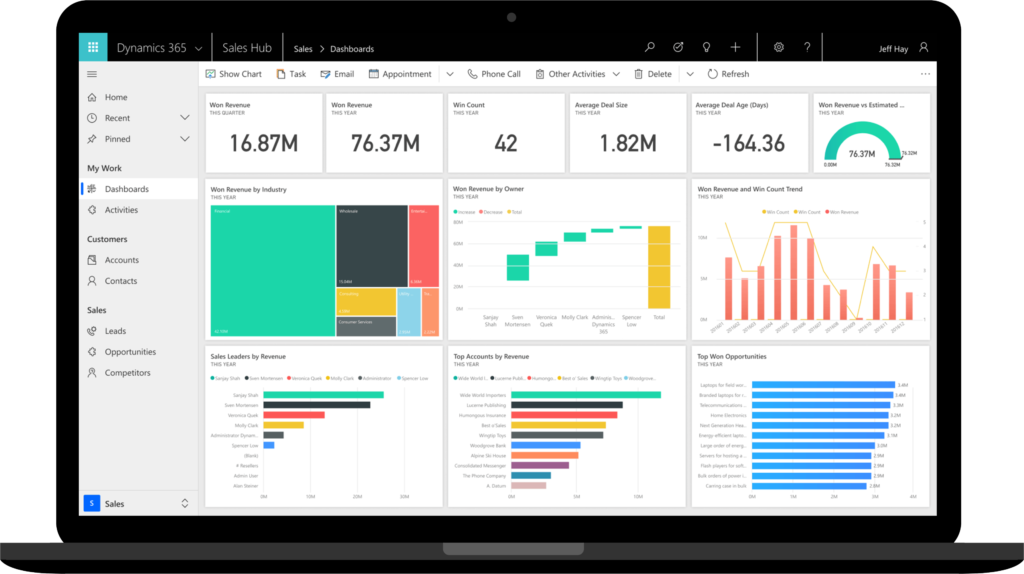Expand the Dynamics 365 dropdown chevron

click(x=199, y=48)
